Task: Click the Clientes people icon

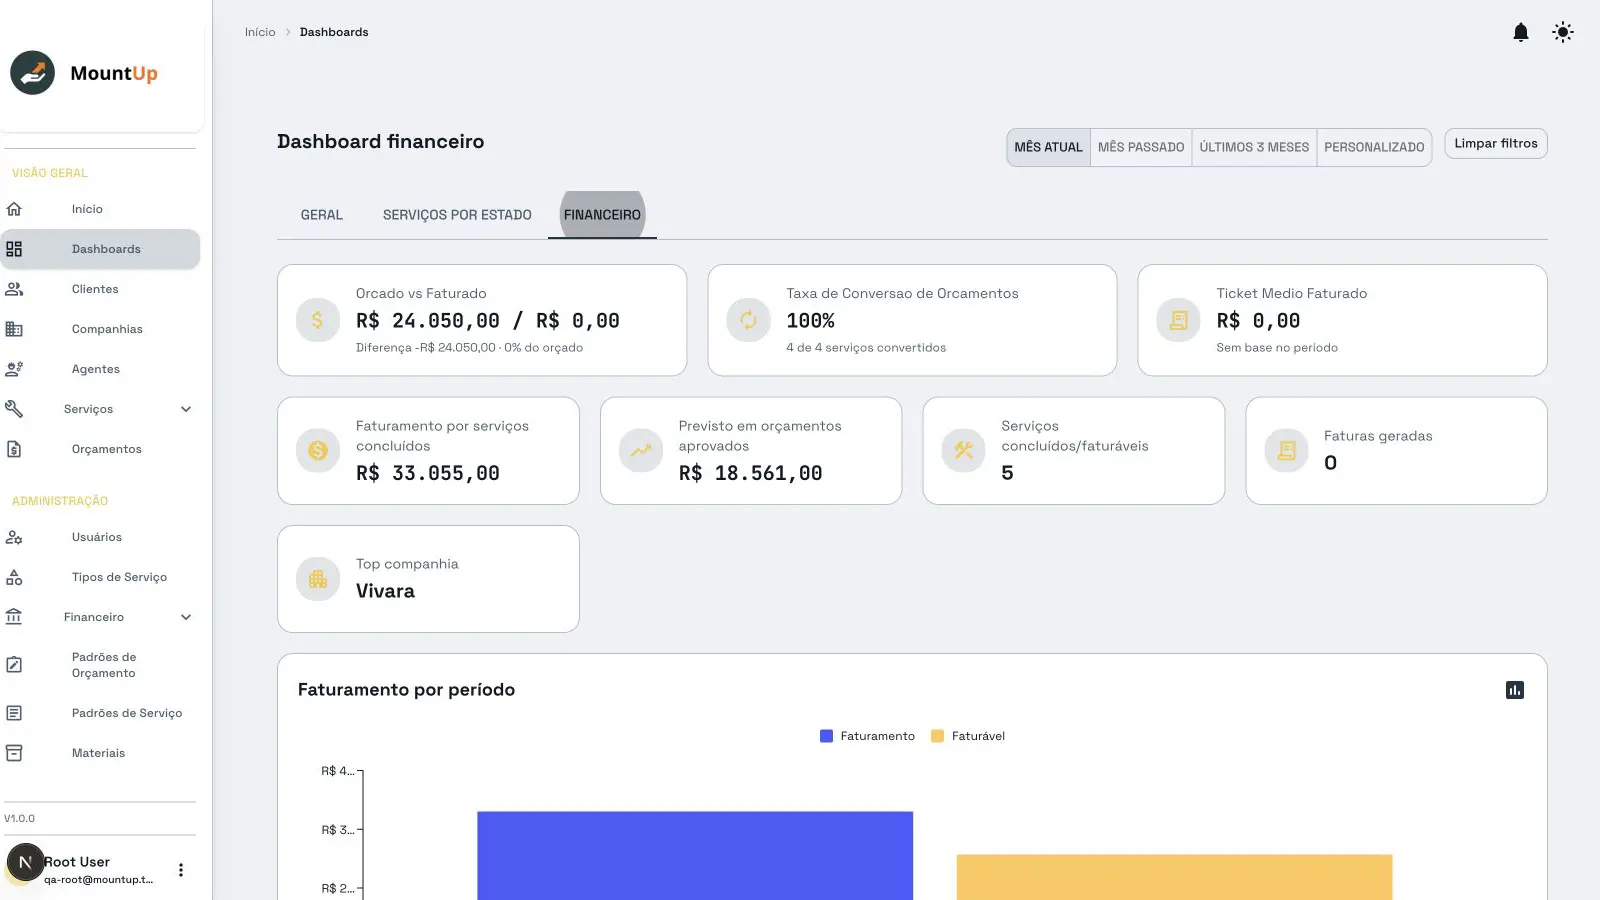Action: tap(14, 289)
